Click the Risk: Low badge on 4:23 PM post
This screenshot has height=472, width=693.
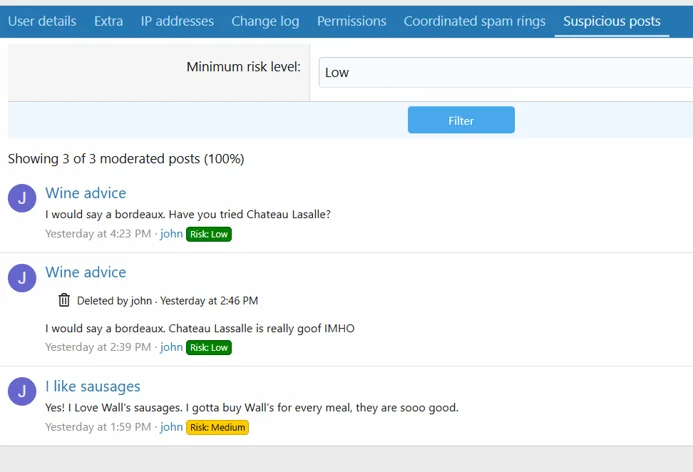click(209, 234)
